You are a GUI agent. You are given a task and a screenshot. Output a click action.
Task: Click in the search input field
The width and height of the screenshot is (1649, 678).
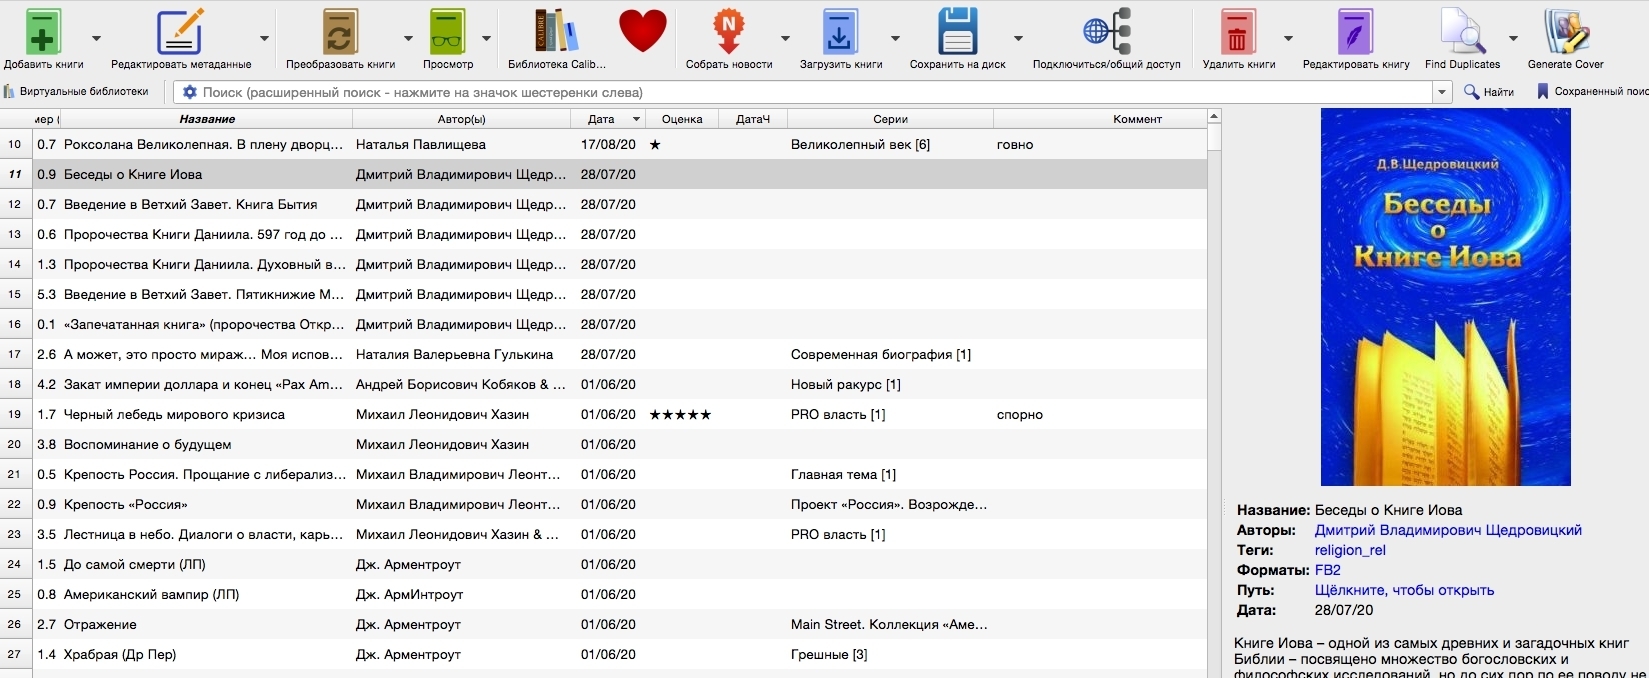point(800,92)
